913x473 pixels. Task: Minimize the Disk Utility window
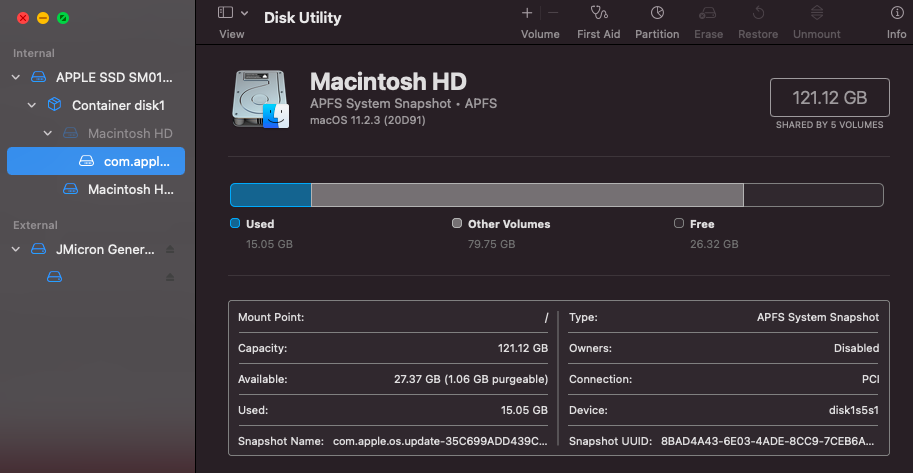point(43,18)
